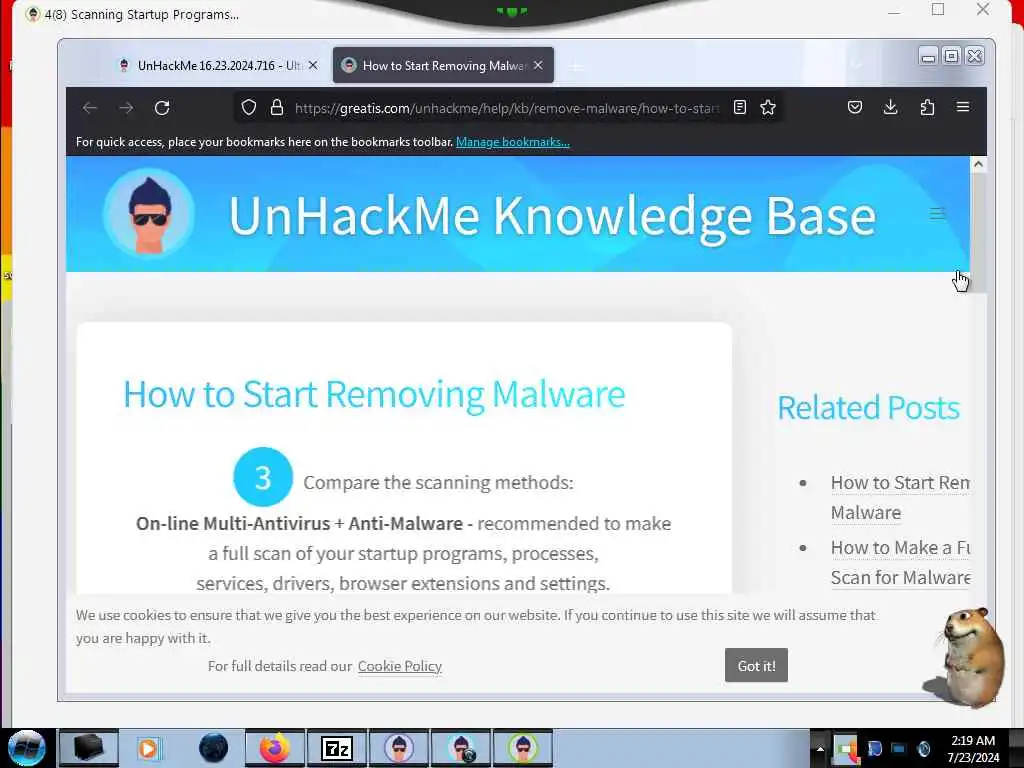Click the UnHackMe avatar logo in banner
1024x768 pixels.
point(149,214)
